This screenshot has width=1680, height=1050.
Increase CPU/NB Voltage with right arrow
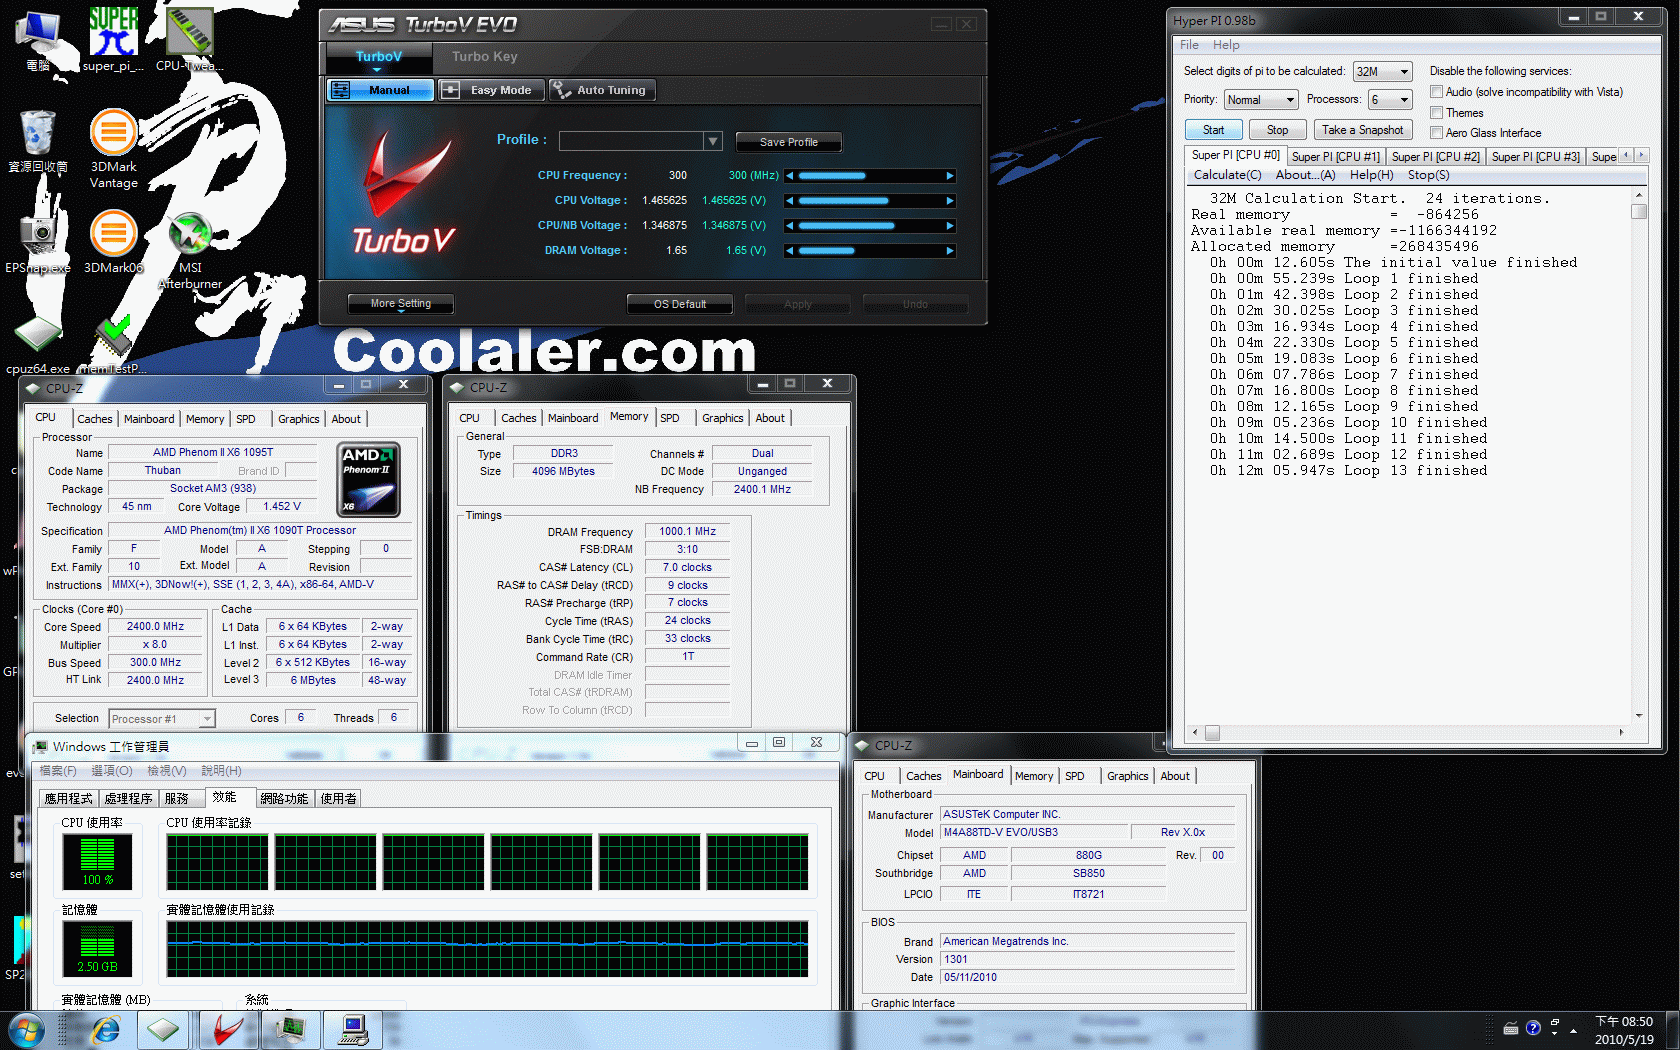[949, 226]
